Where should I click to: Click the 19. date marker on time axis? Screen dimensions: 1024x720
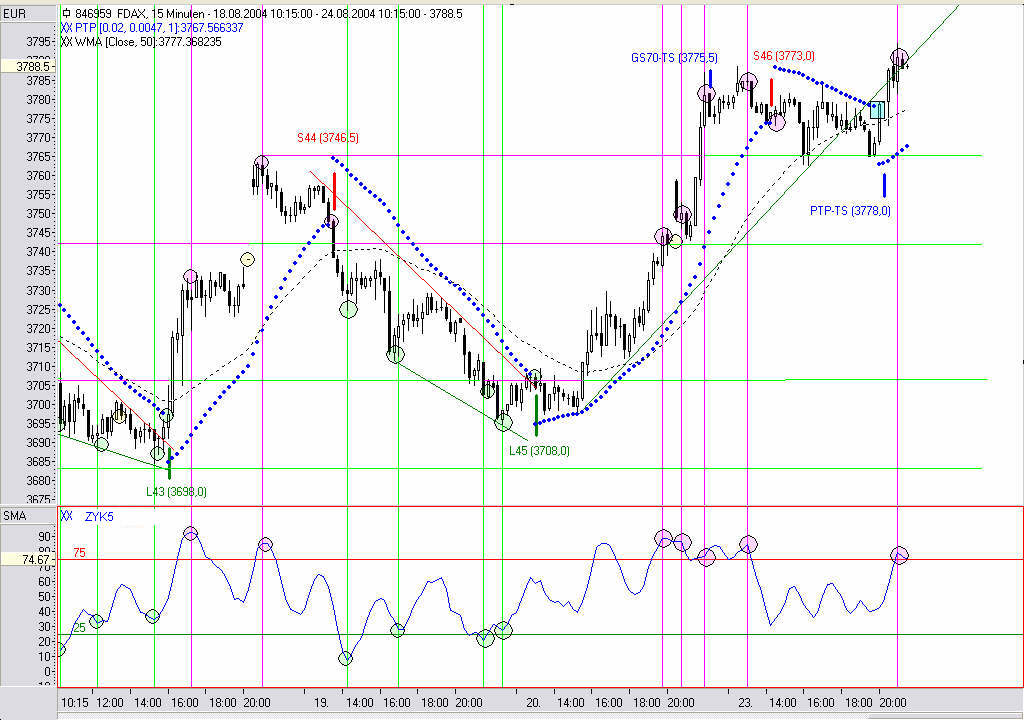click(x=321, y=703)
